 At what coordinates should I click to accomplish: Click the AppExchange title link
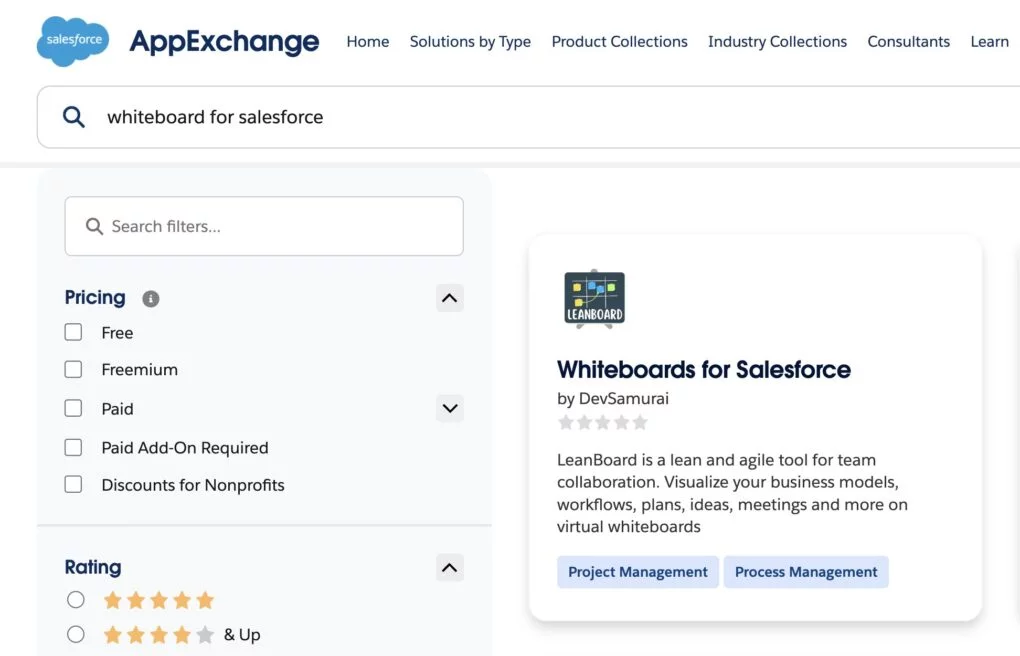tap(224, 42)
